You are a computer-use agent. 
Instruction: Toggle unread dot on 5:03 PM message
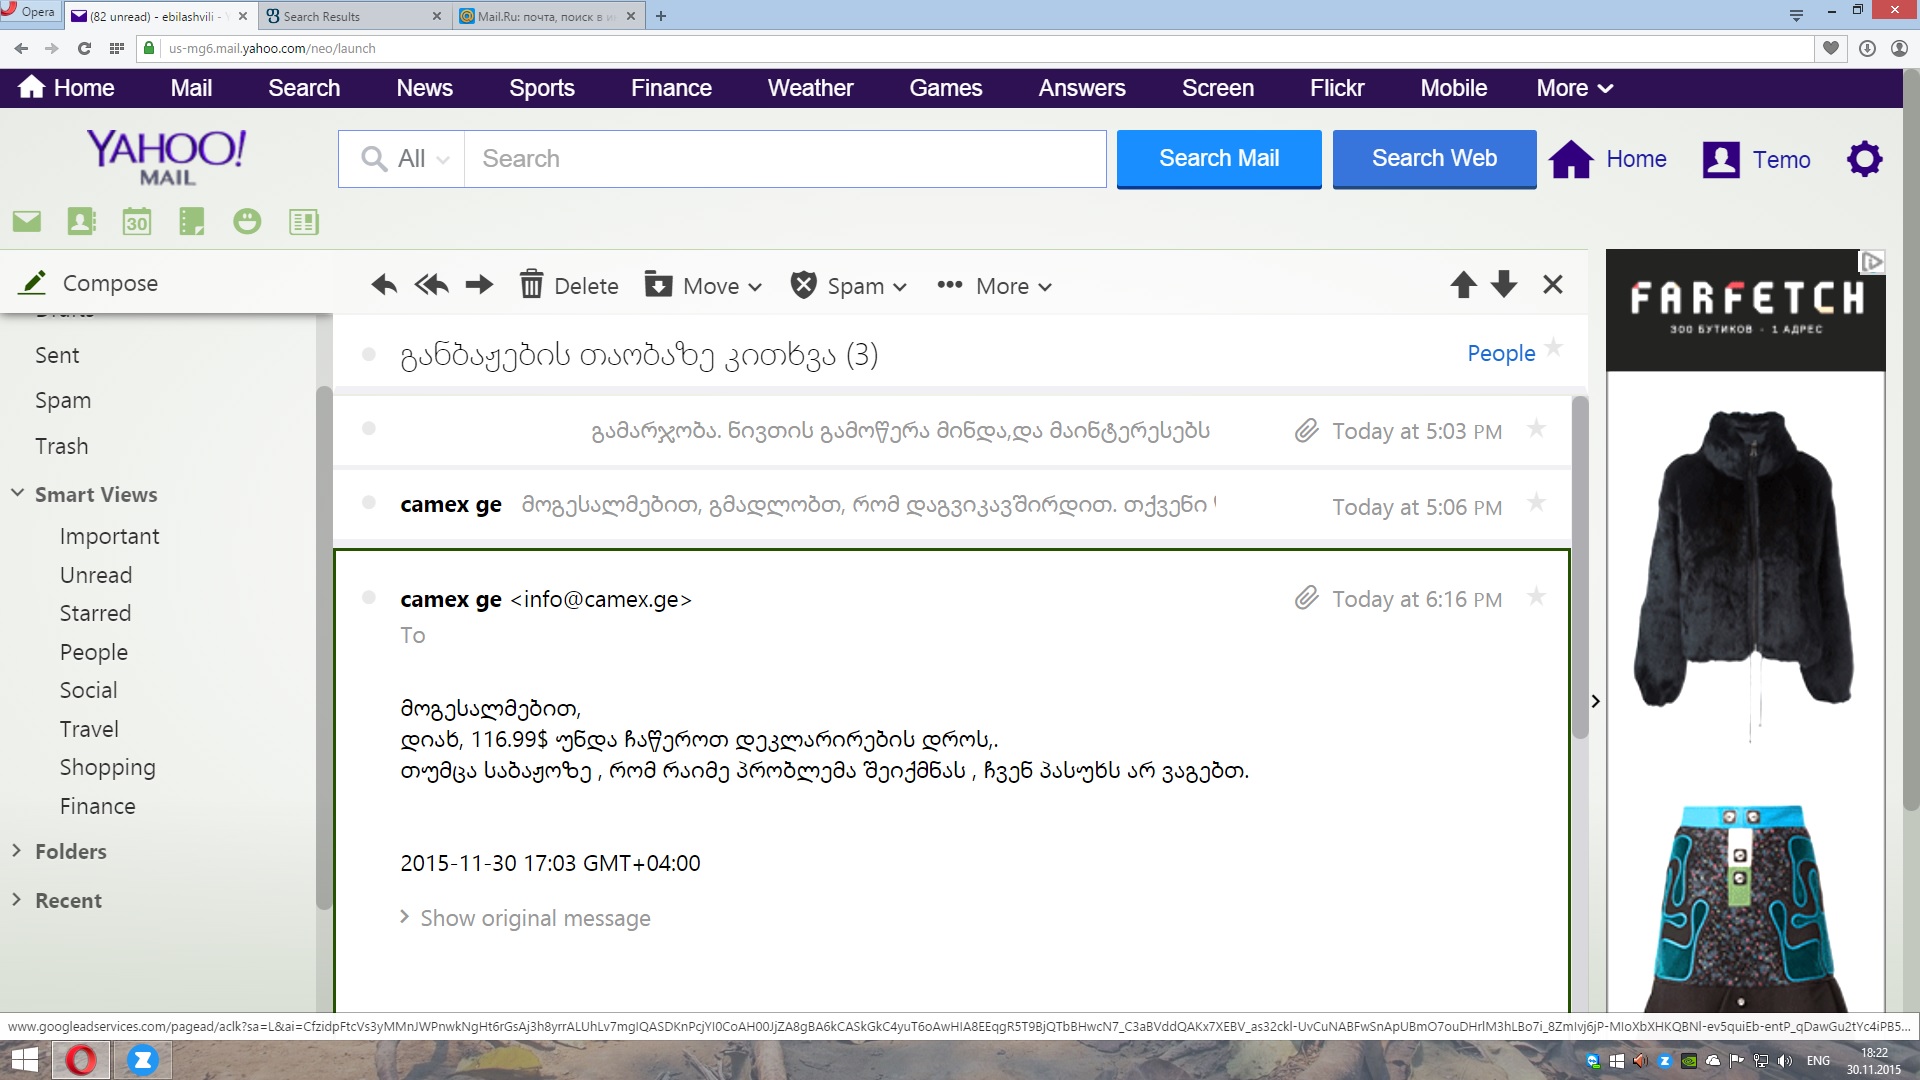(x=369, y=428)
